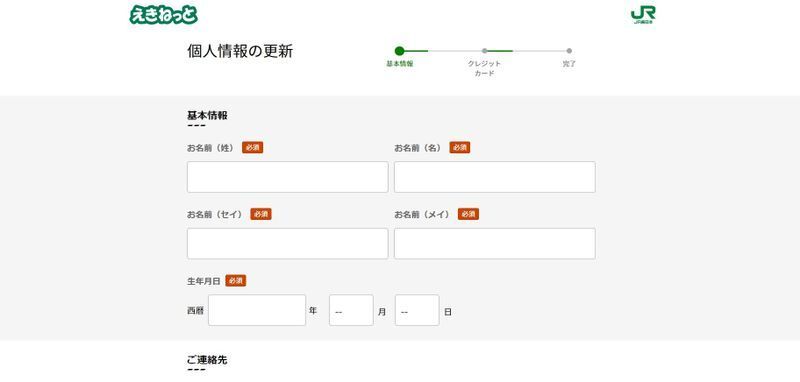Select the birth year 西暦 field
800x382 pixels.
[257, 310]
